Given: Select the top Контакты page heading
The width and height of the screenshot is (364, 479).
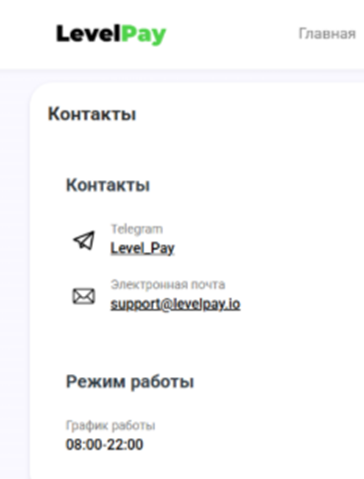Looking at the screenshot, I should click(92, 114).
